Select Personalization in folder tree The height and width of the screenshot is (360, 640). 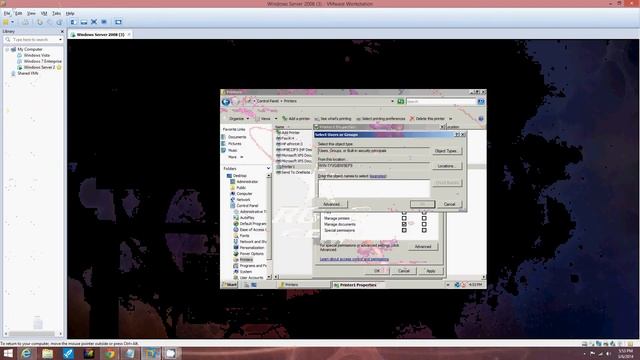tap(249, 247)
